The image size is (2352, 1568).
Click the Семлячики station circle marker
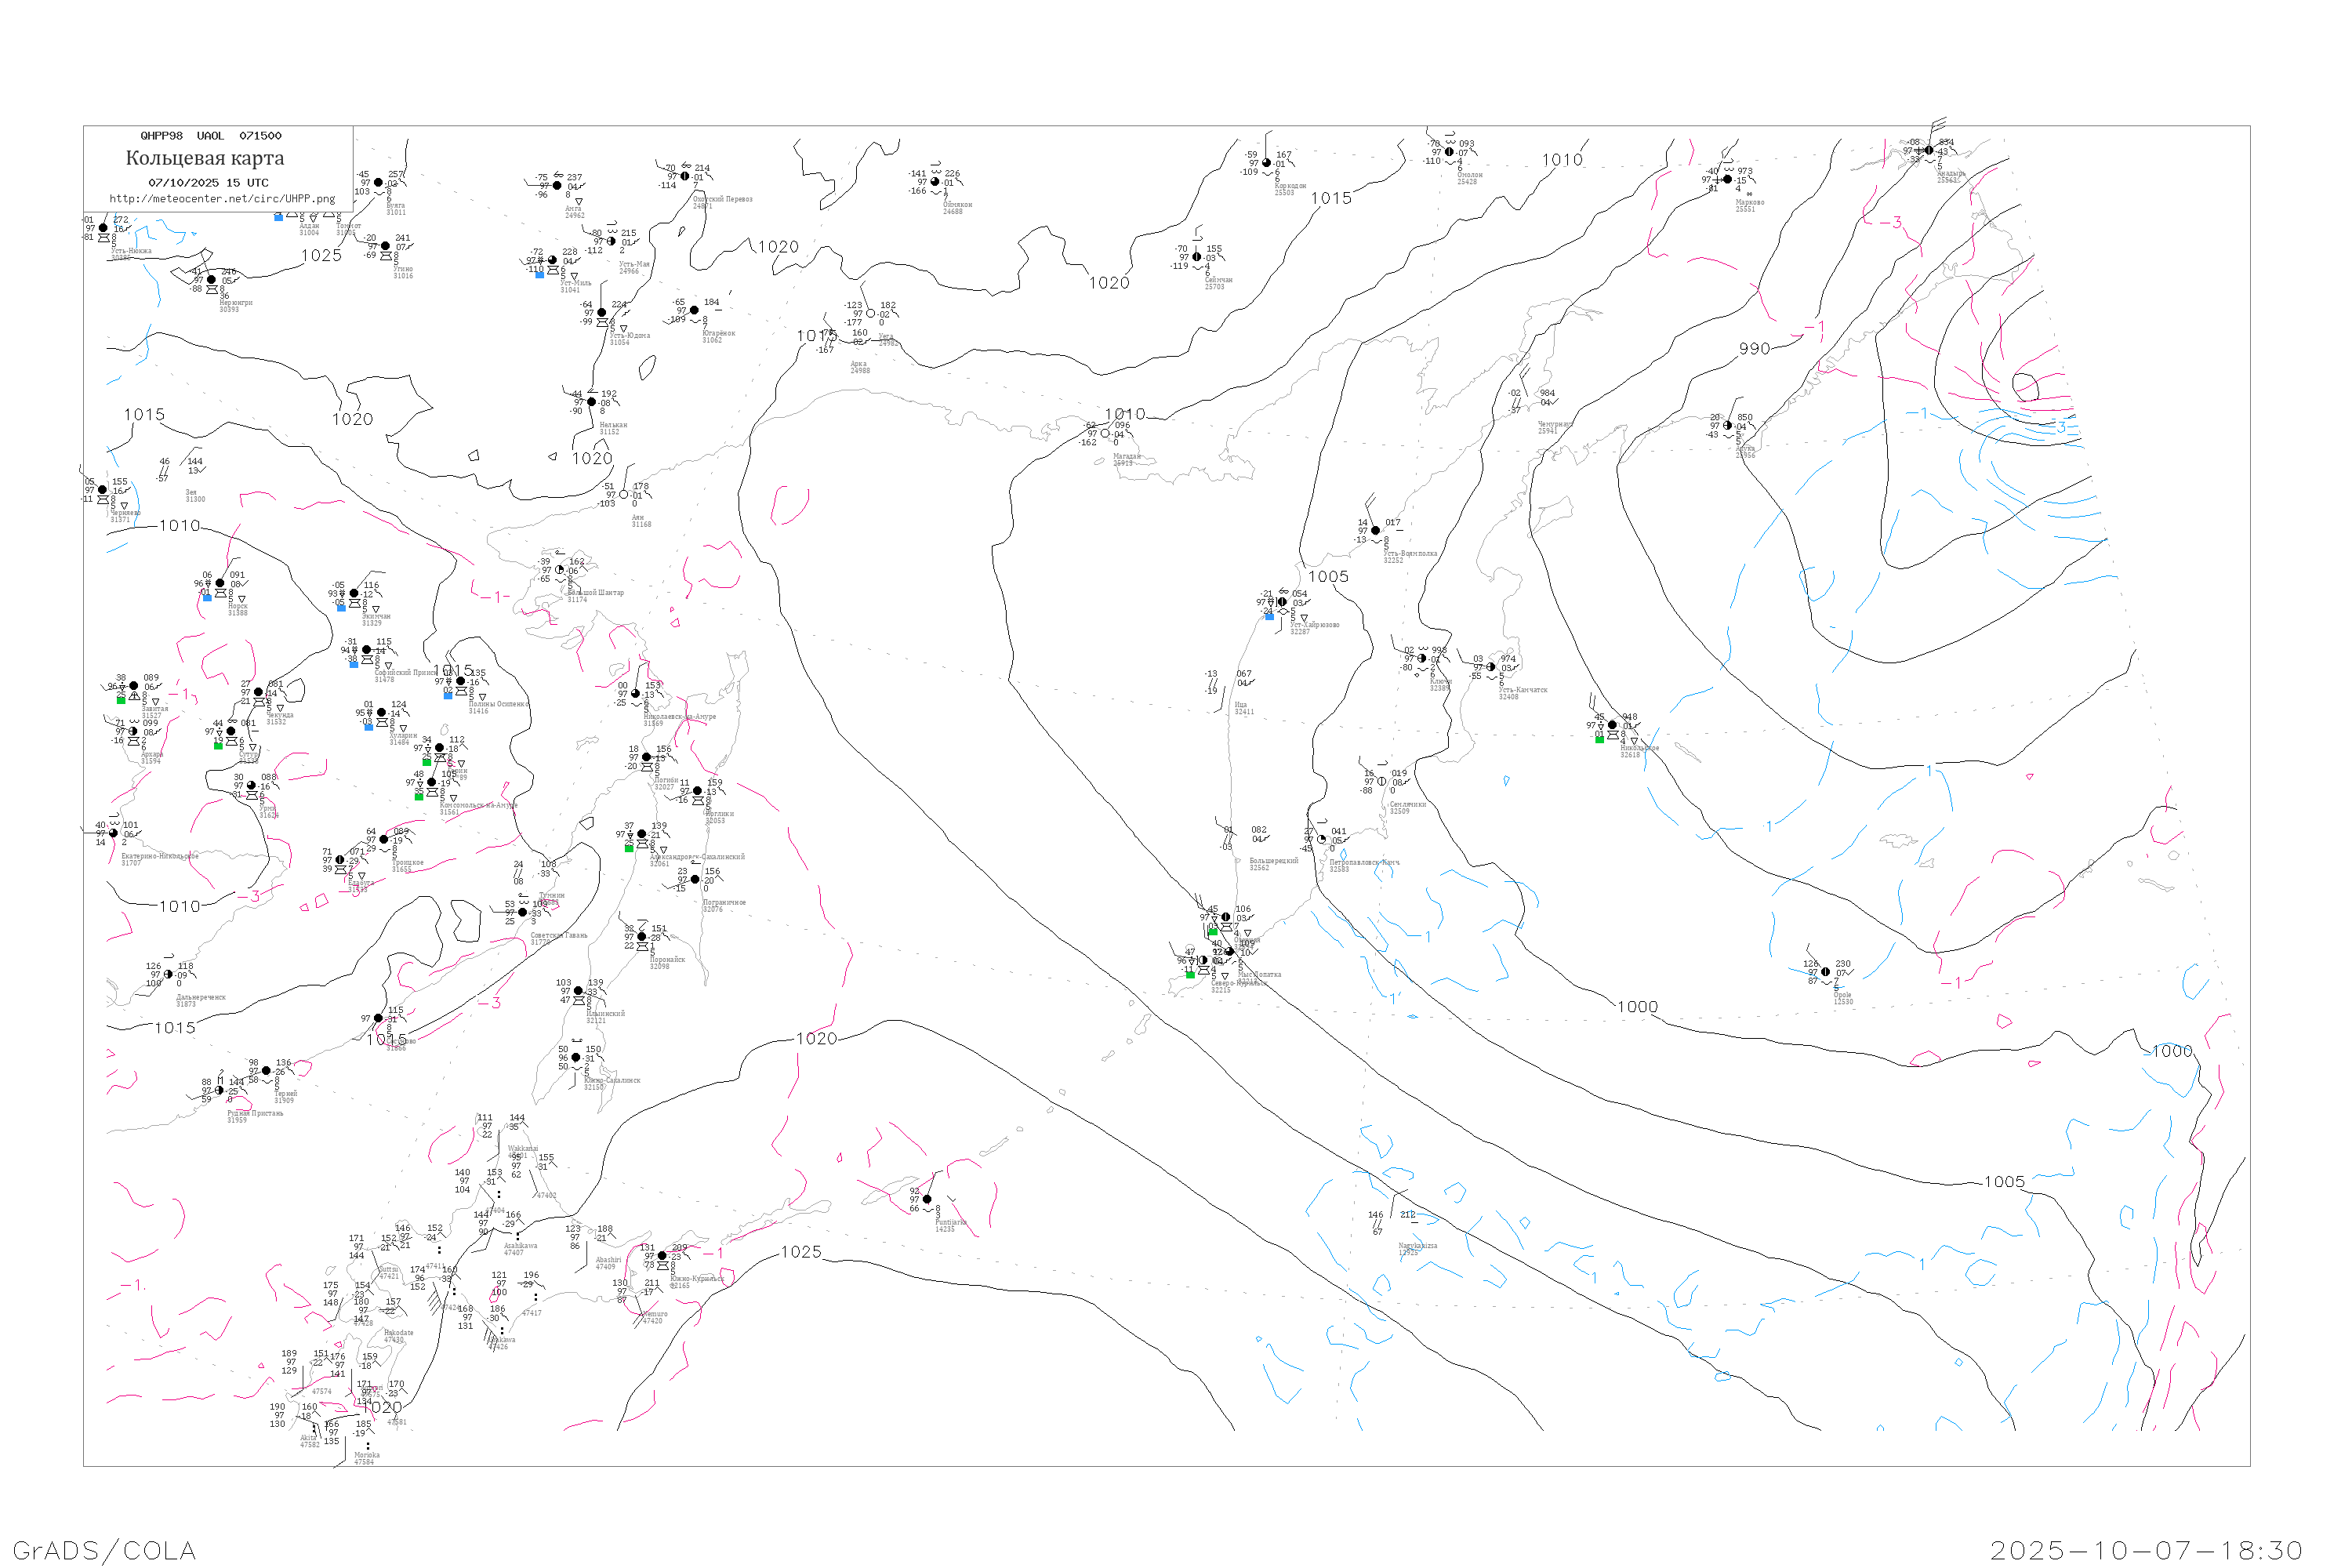1382,781
